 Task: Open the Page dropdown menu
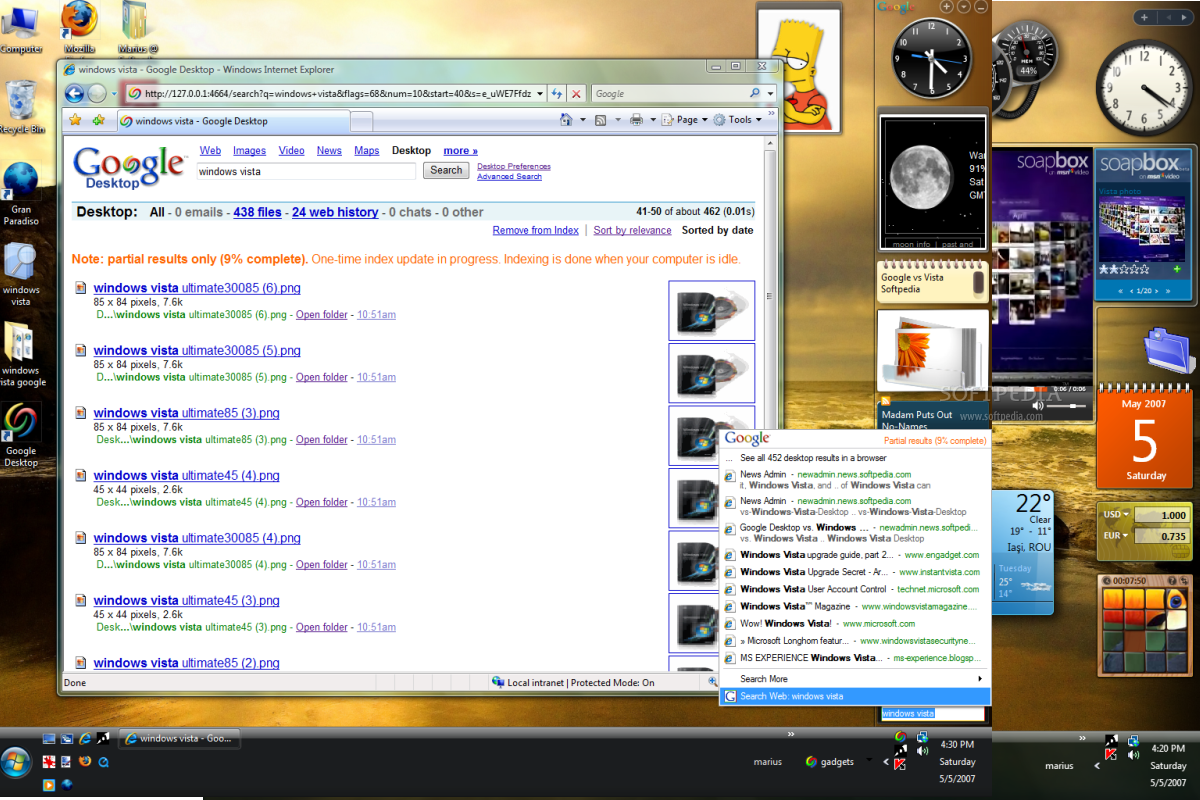pyautogui.click(x=687, y=119)
